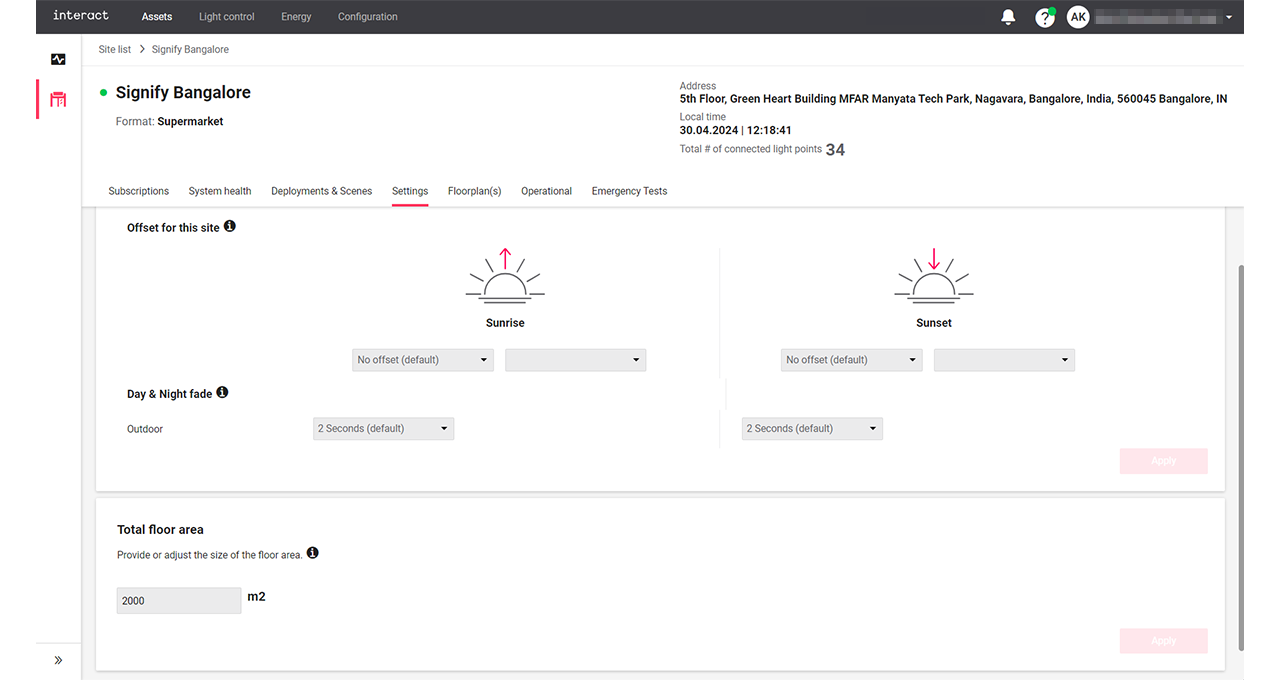Open the Sunset No offset dropdown
Image resolution: width=1280 pixels, height=700 pixels.
coord(851,360)
